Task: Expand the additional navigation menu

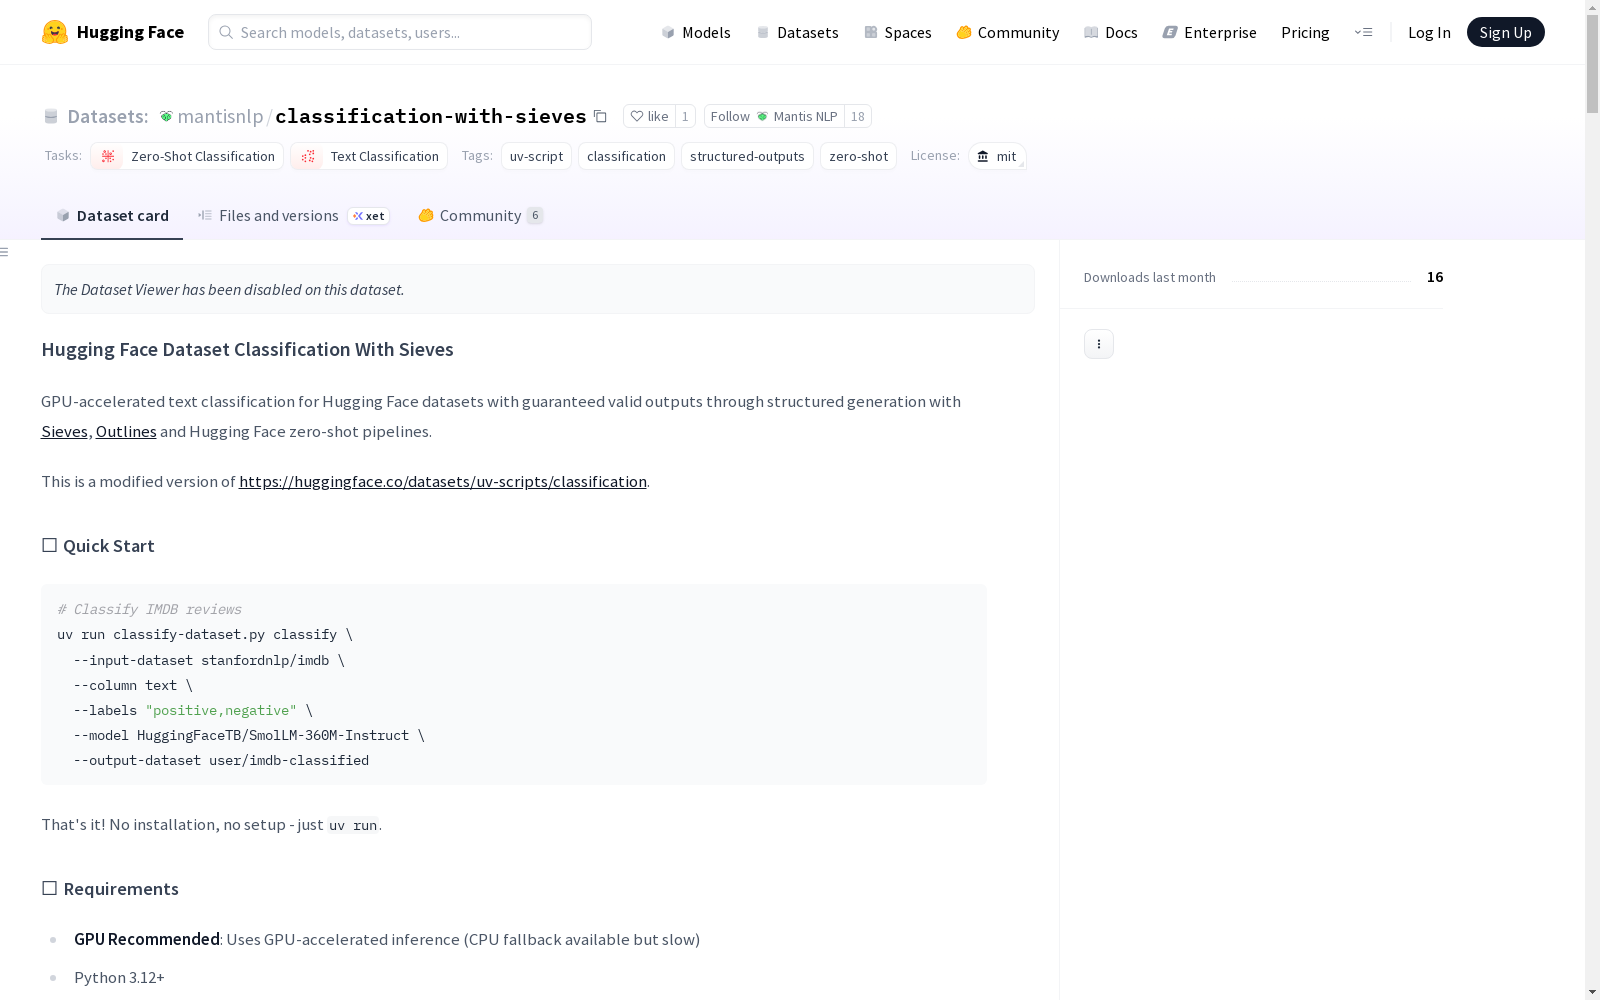Action: [x=1363, y=32]
